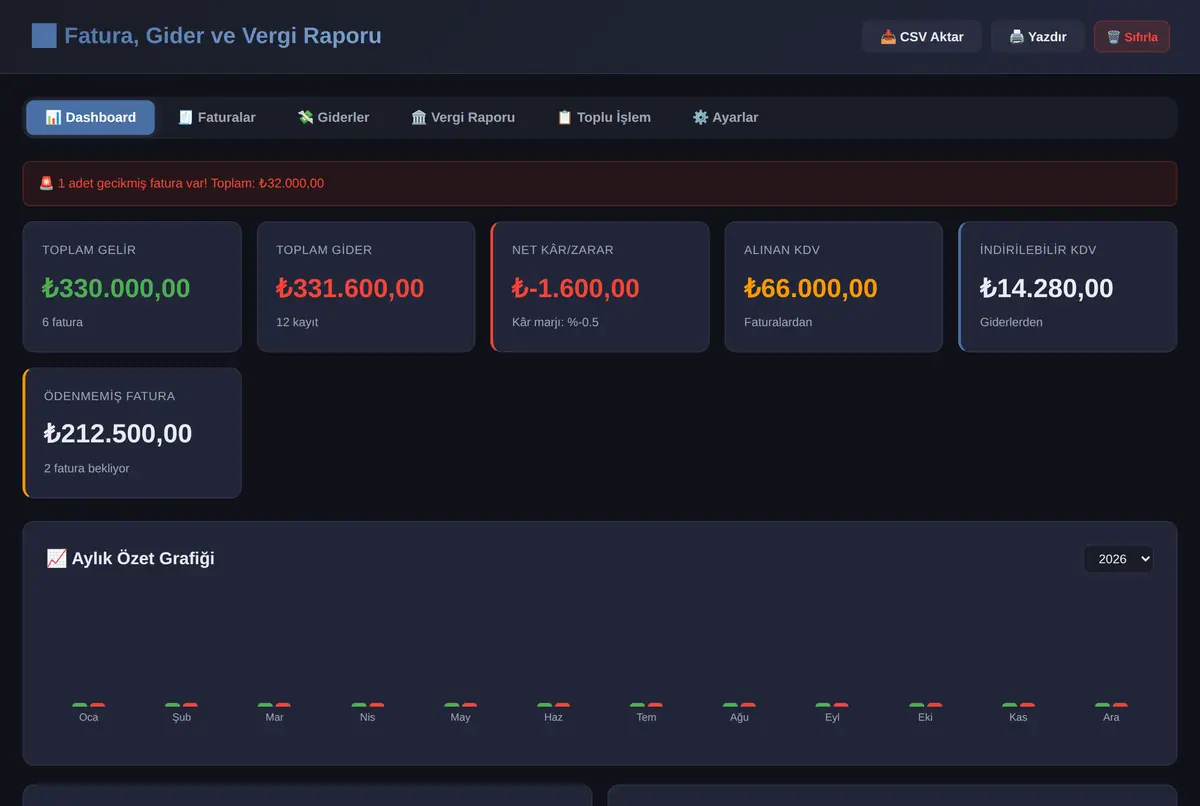Click the chart icon beside Aylık Özet Grafiği
Screen dimensions: 1200x806
pyautogui.click(x=57, y=558)
